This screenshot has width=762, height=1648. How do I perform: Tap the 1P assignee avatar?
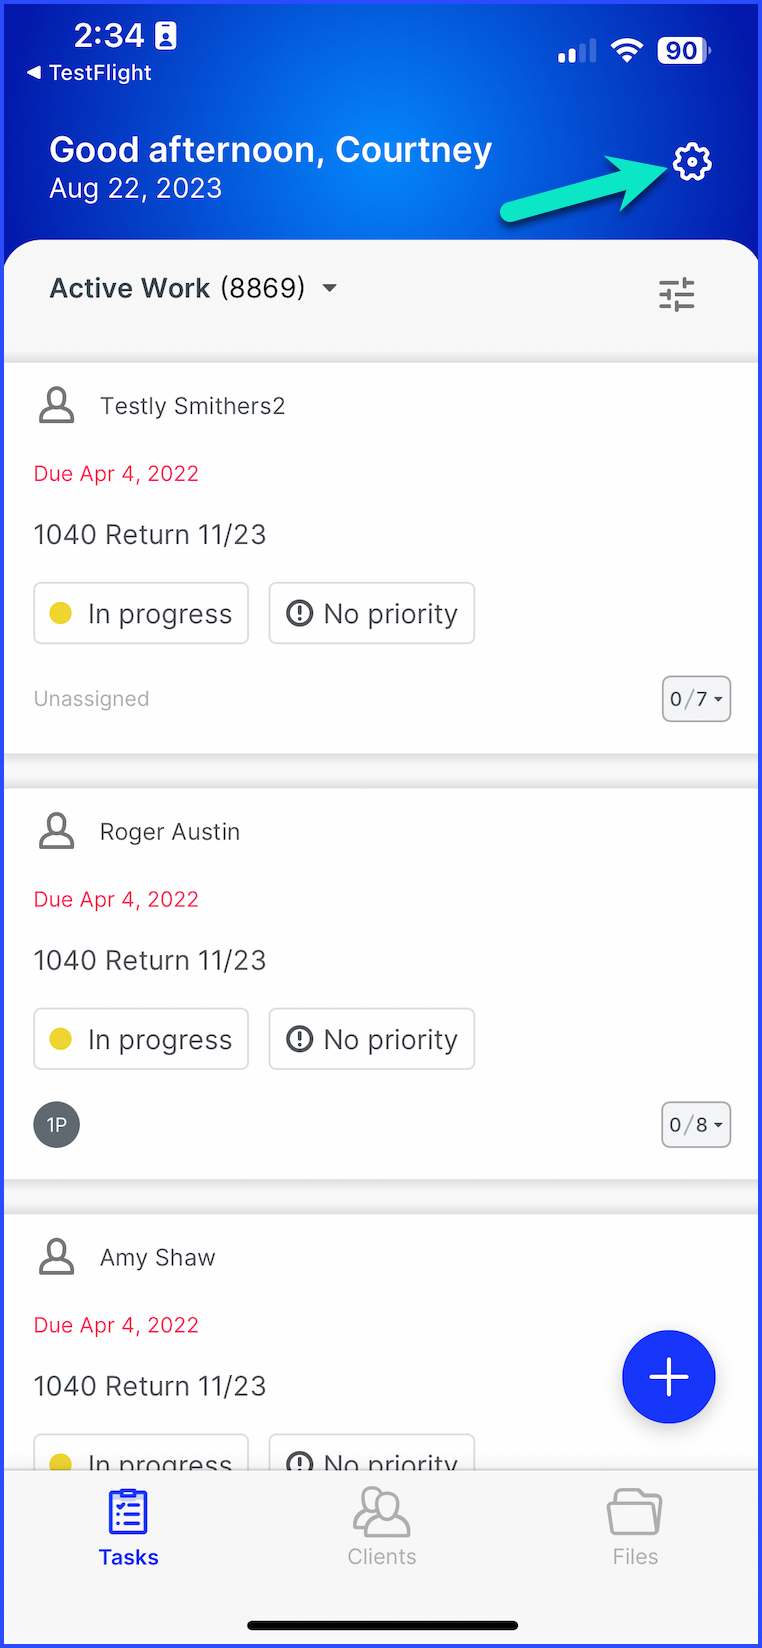[57, 1125]
